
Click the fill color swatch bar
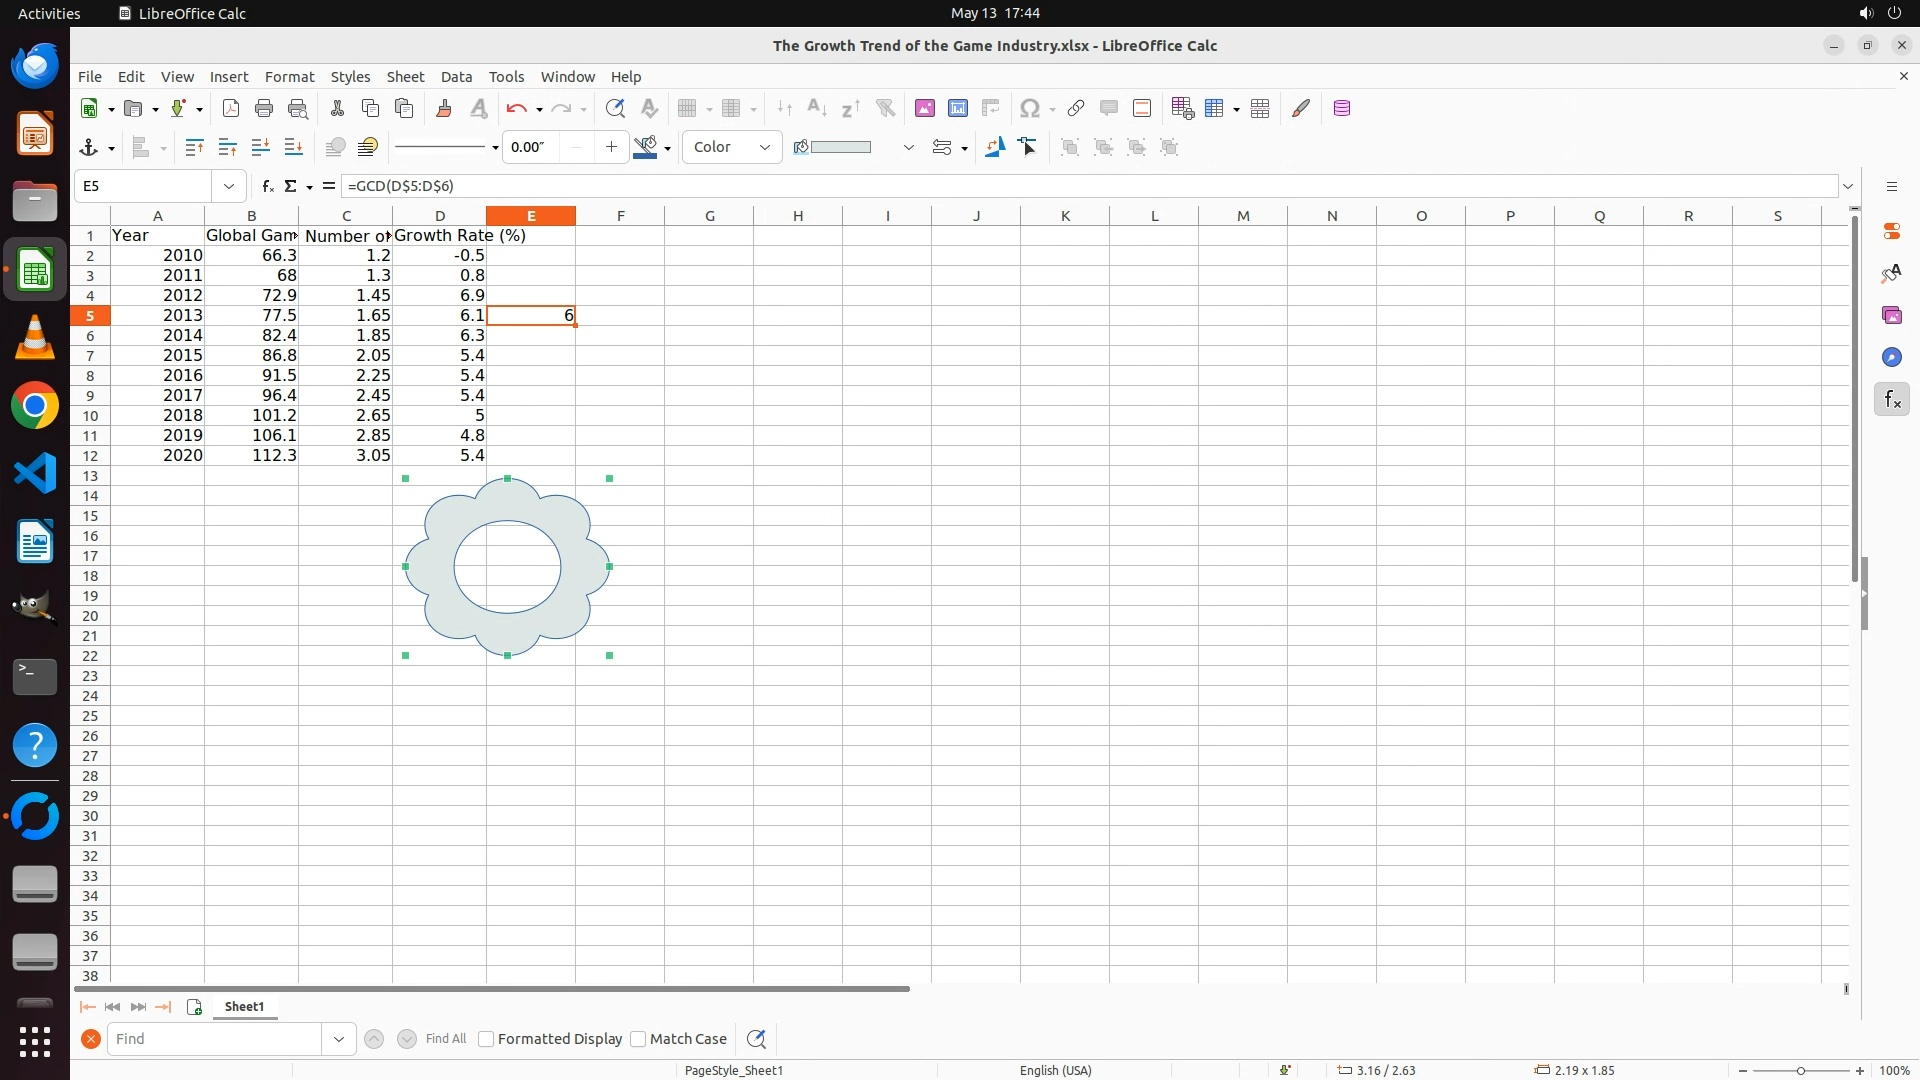coord(840,148)
